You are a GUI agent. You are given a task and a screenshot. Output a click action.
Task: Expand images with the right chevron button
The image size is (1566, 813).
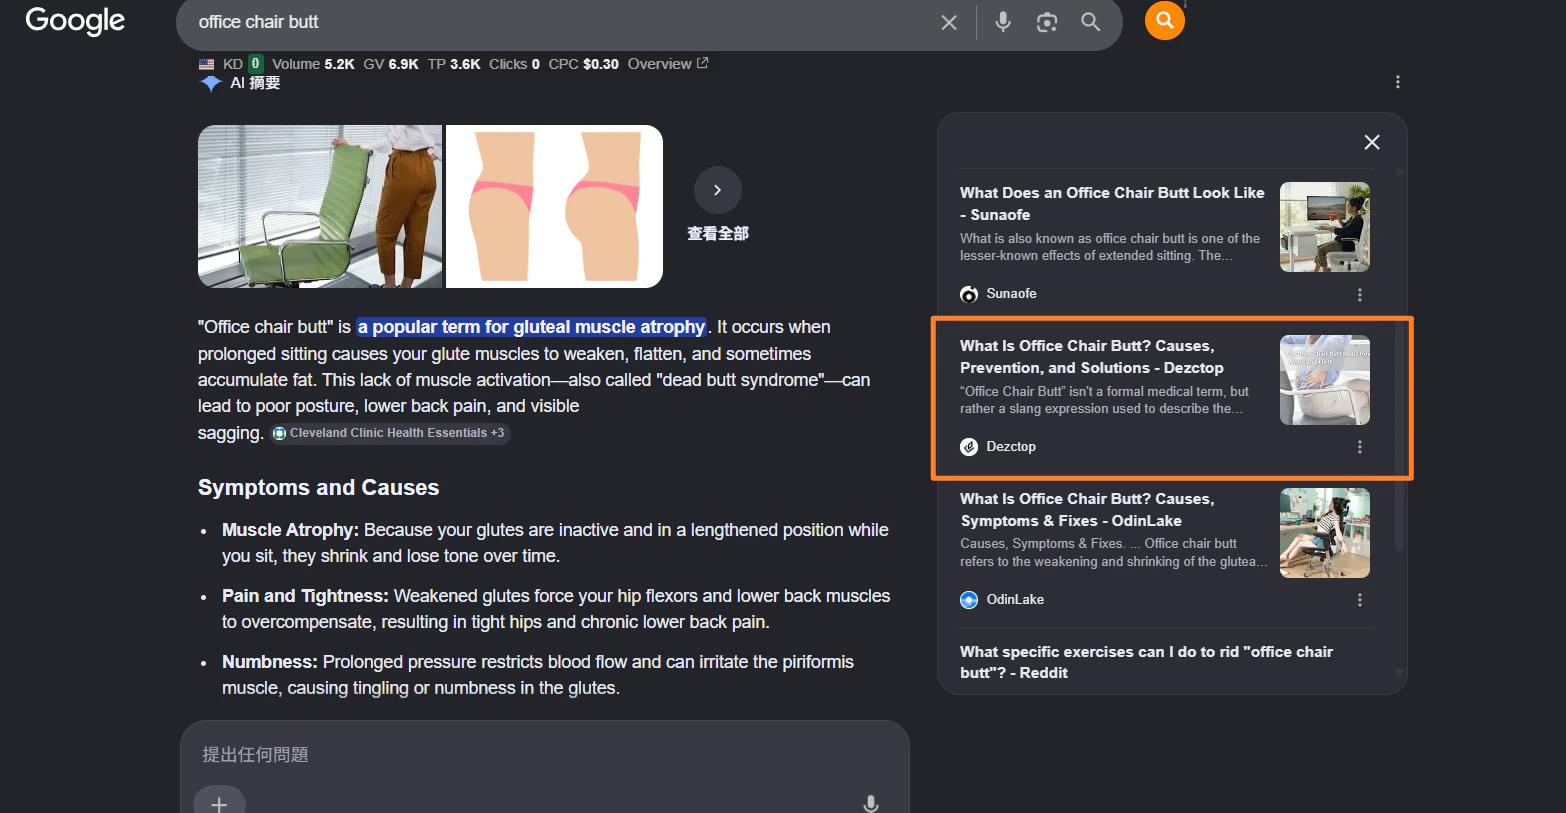coord(718,190)
